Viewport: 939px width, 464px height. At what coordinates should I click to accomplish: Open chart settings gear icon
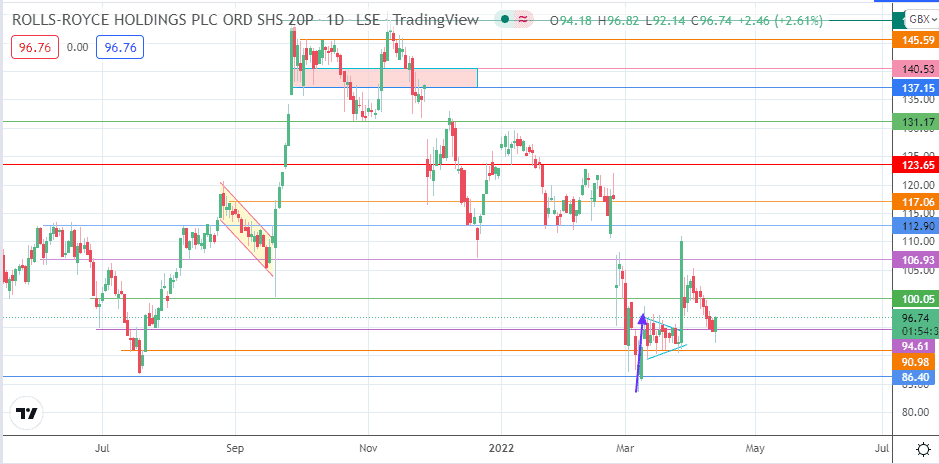pyautogui.click(x=923, y=448)
